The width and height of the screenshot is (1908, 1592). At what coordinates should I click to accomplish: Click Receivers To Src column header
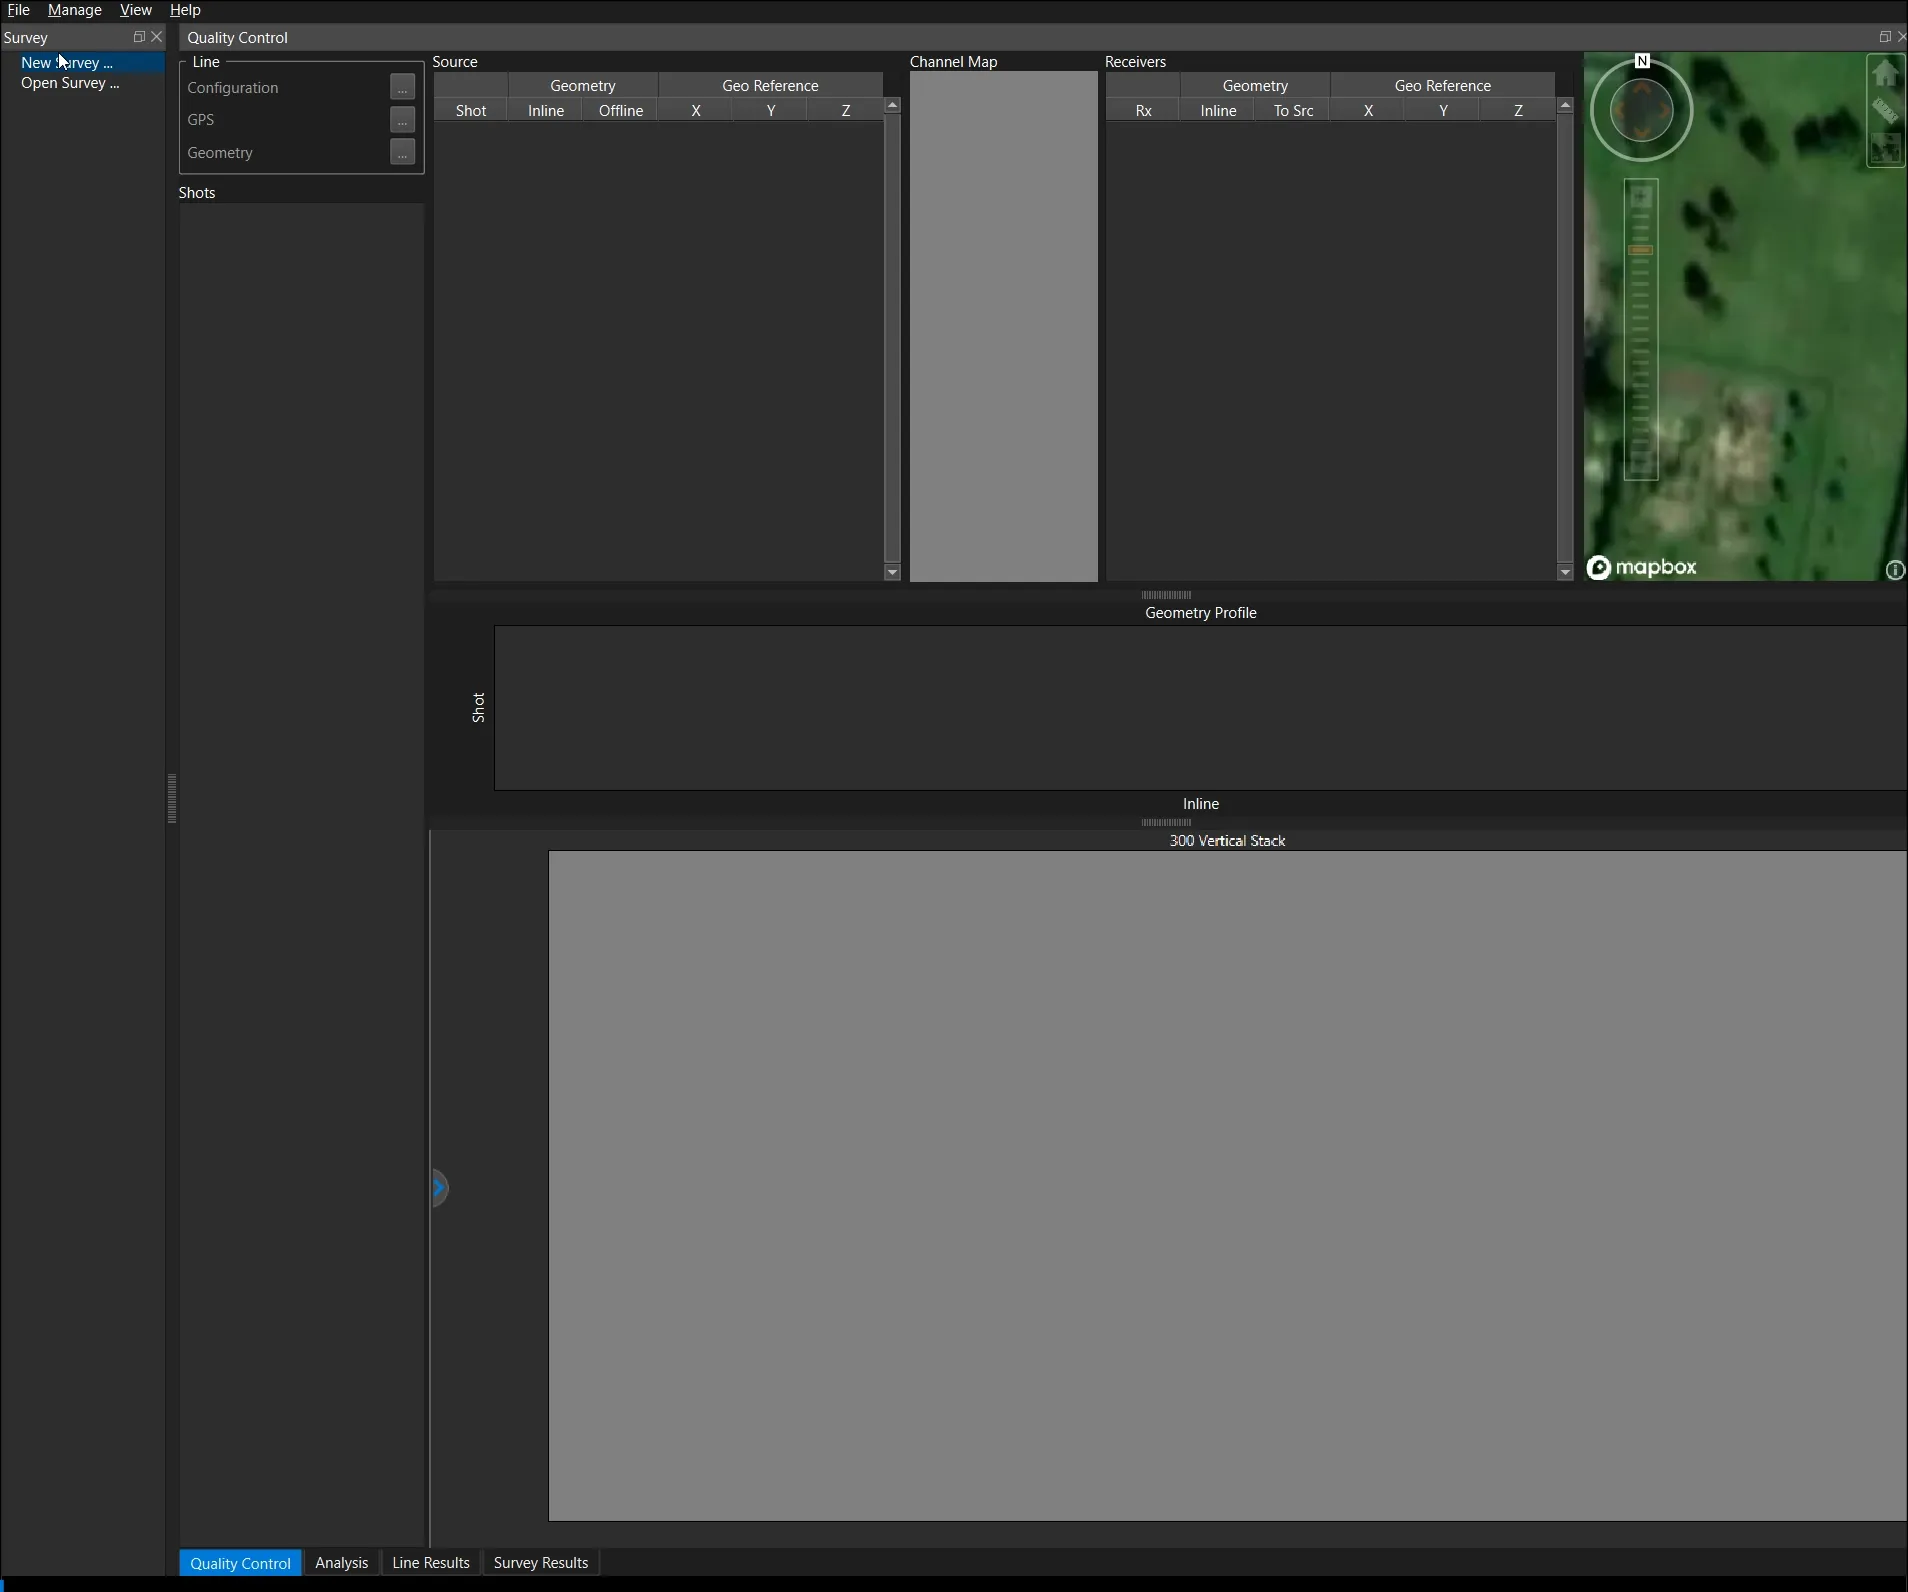tap(1294, 111)
